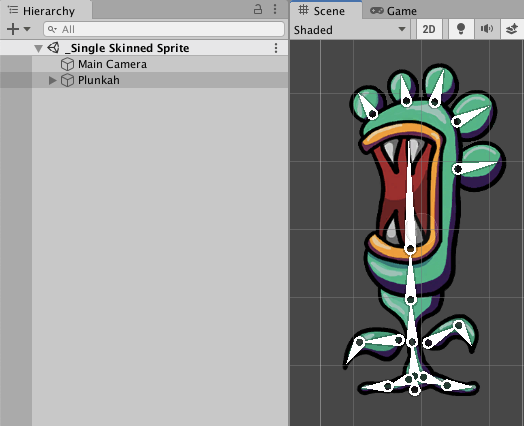Viewport: 524px width, 426px height.
Task: Select the Plunkah object row
Action: pos(144,80)
